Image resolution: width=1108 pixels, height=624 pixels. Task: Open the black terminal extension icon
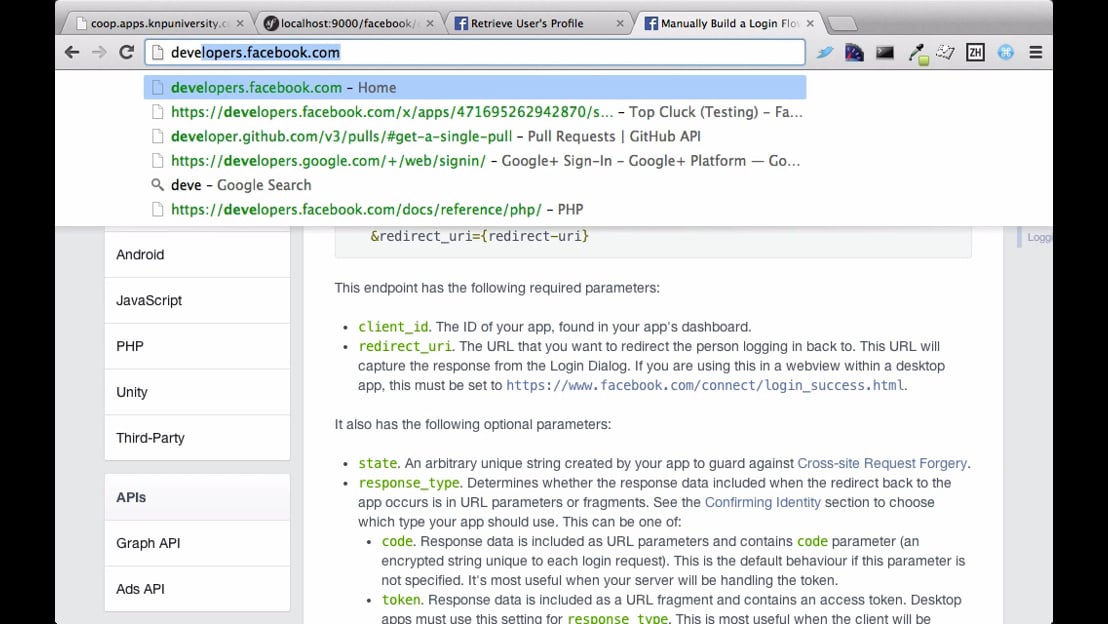tap(885, 52)
